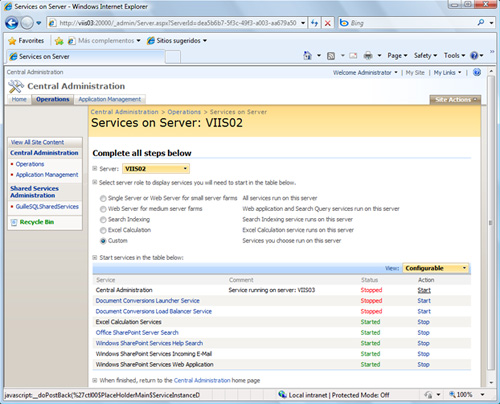Start Document Conversions Load Balancer Service
The height and width of the screenshot is (404, 500).
pos(424,312)
